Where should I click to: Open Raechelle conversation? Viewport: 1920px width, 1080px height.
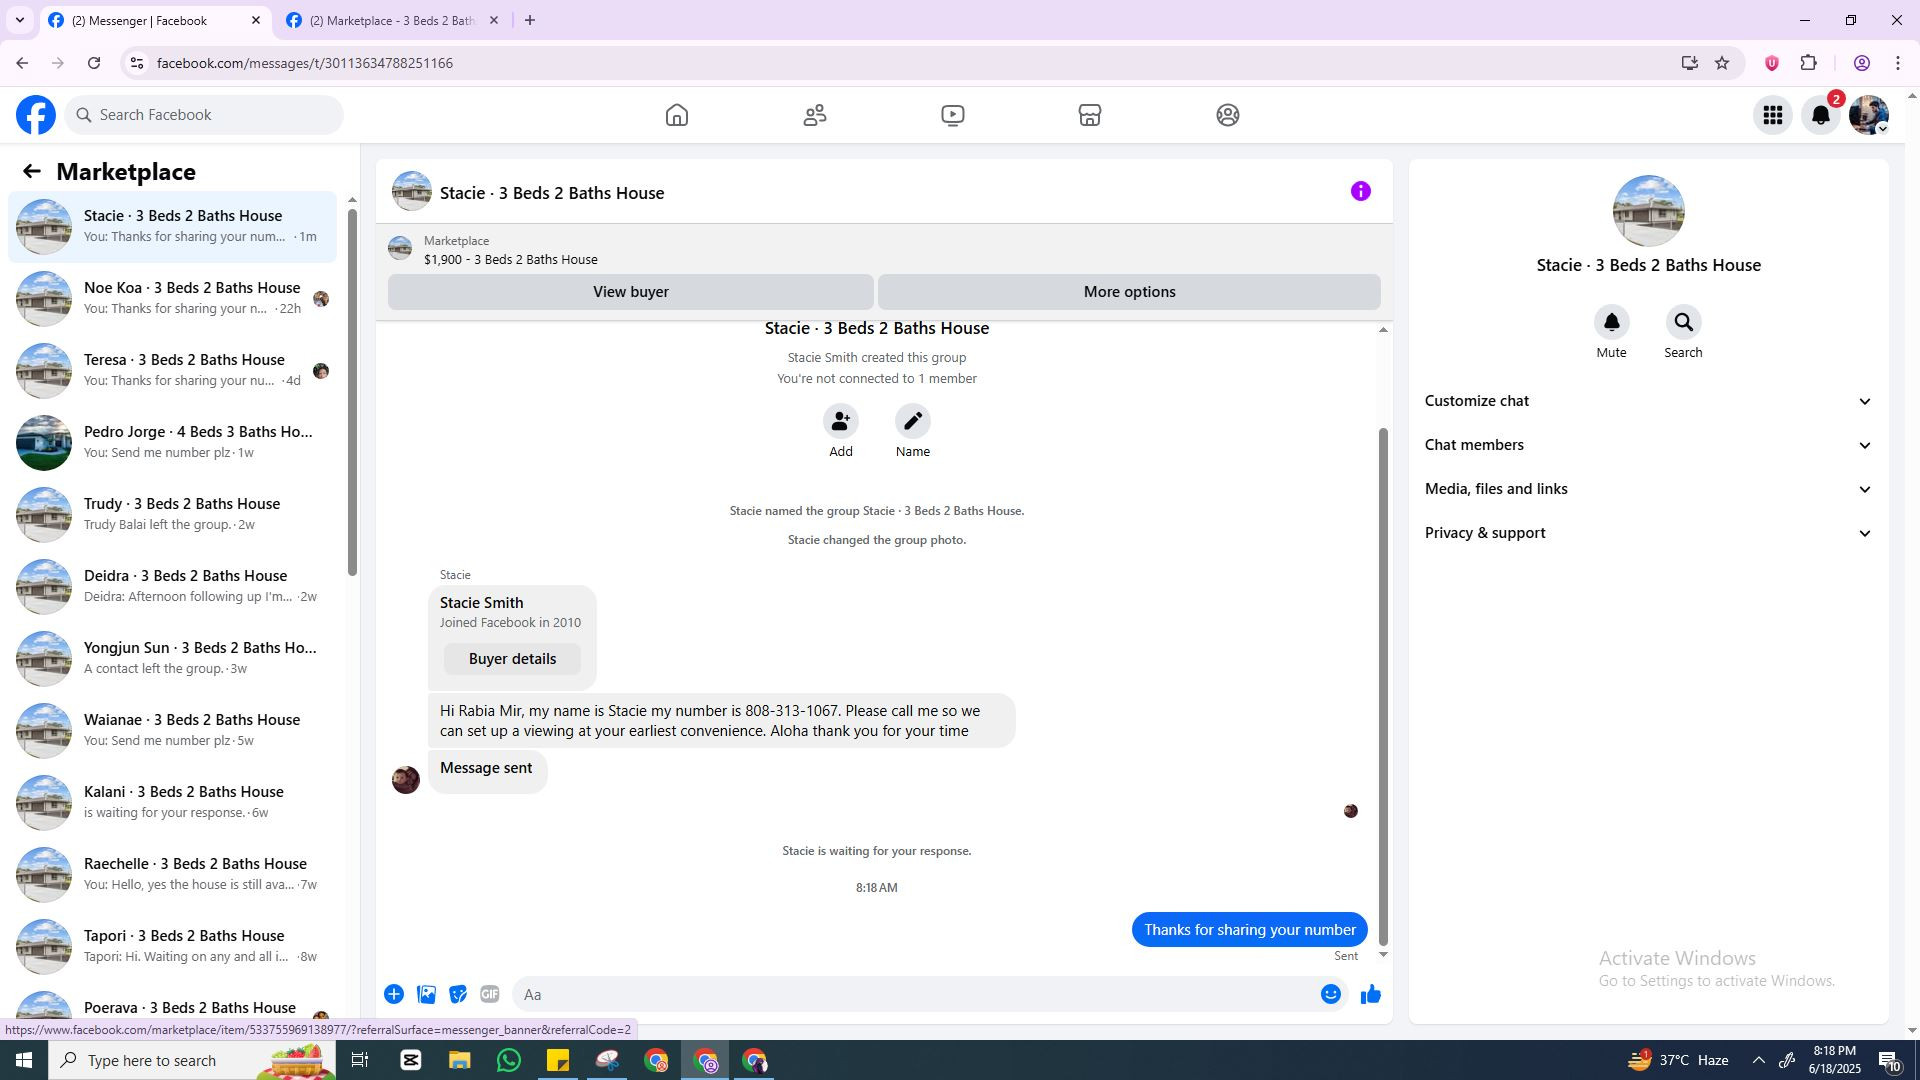pos(172,874)
